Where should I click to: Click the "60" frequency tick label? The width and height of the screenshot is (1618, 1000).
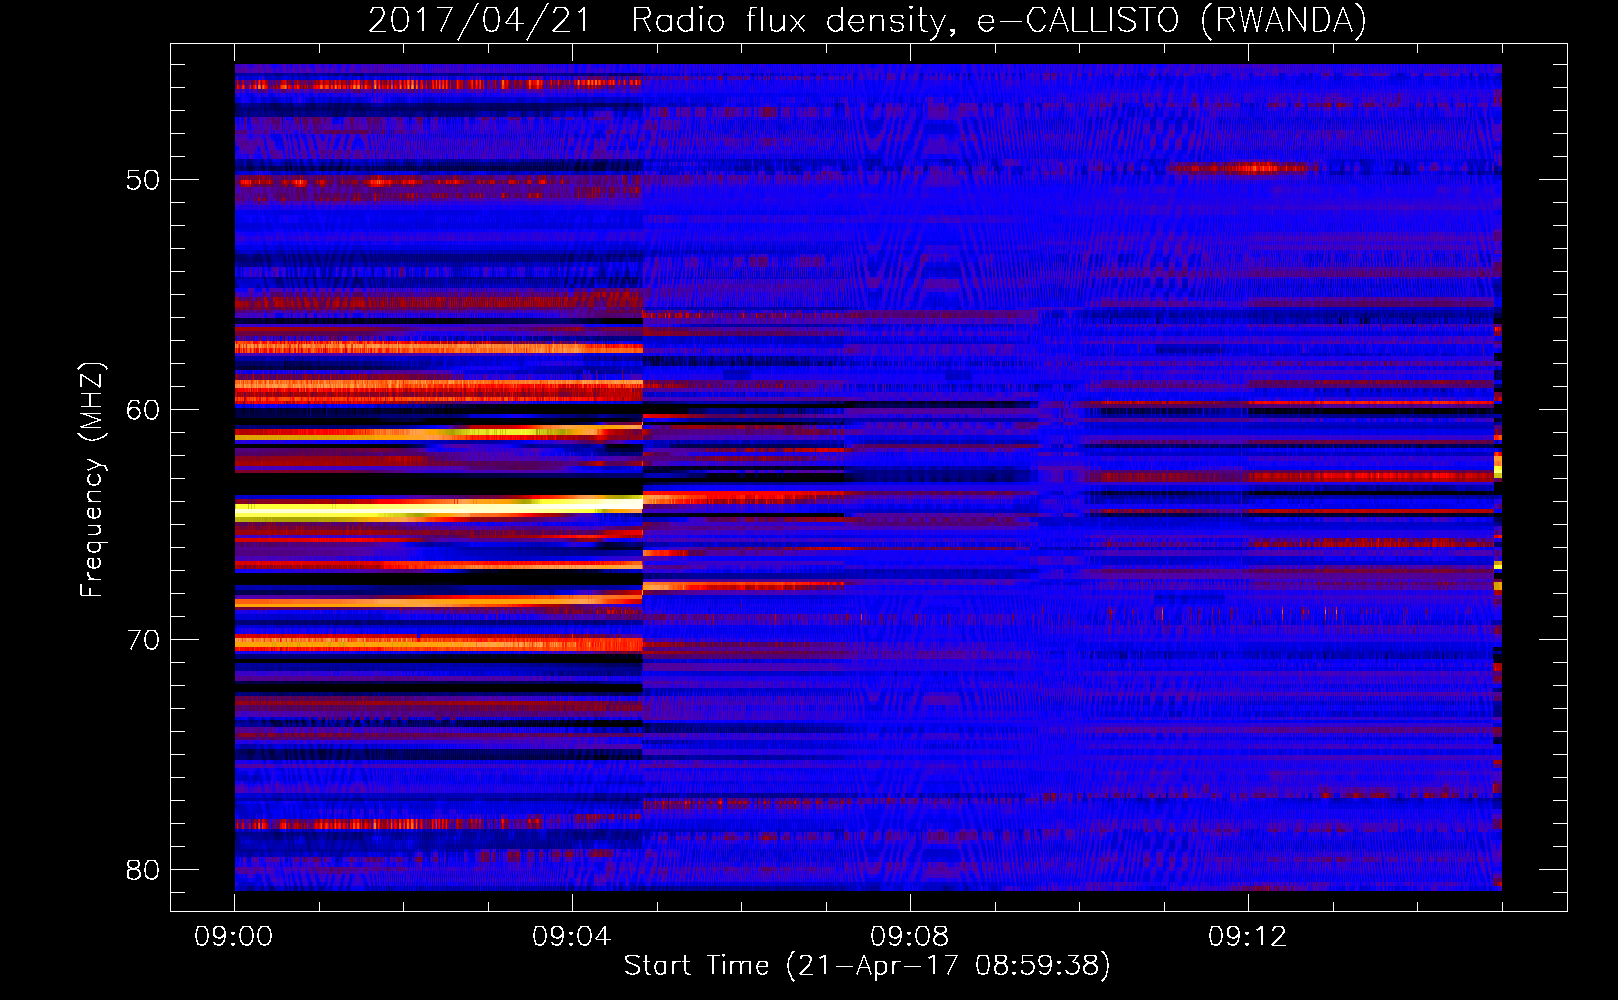(x=143, y=410)
